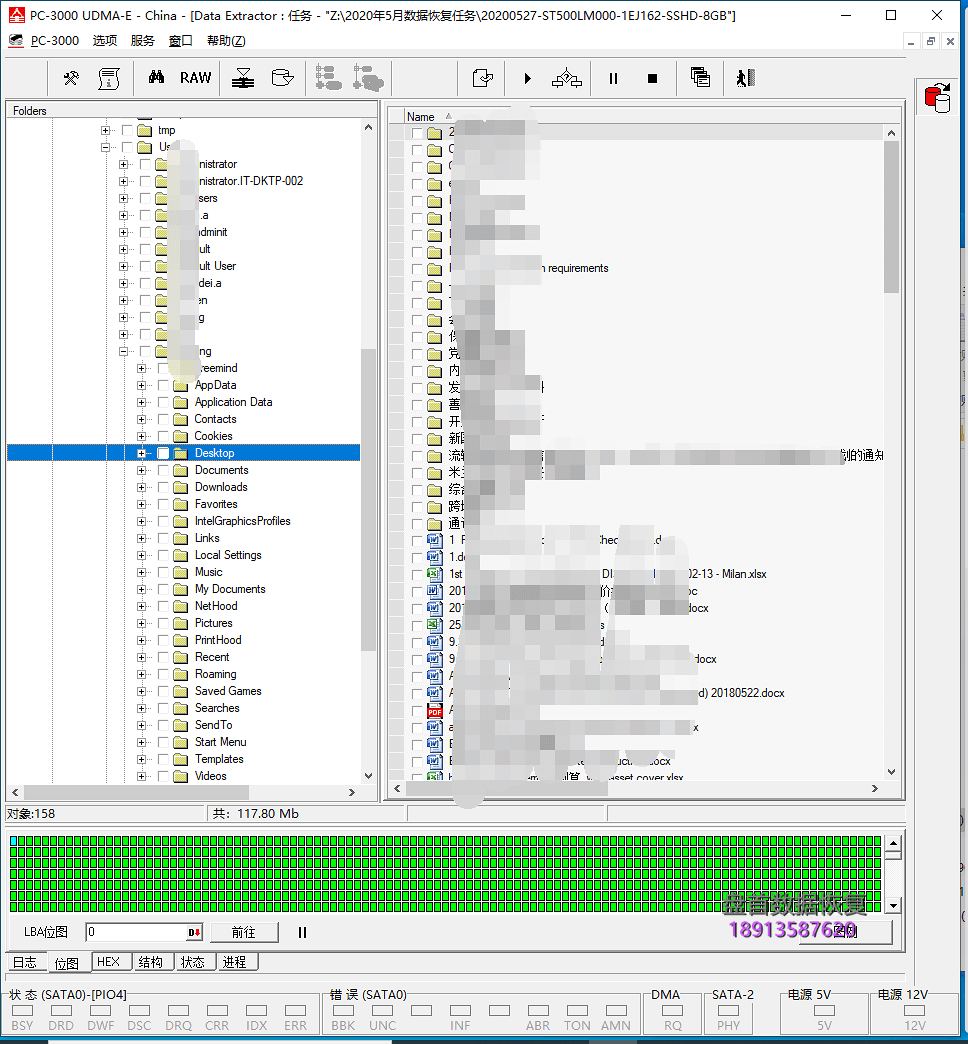Image resolution: width=968 pixels, height=1044 pixels.
Task: Expand the Desktop folder node
Action: pyautogui.click(x=141, y=453)
